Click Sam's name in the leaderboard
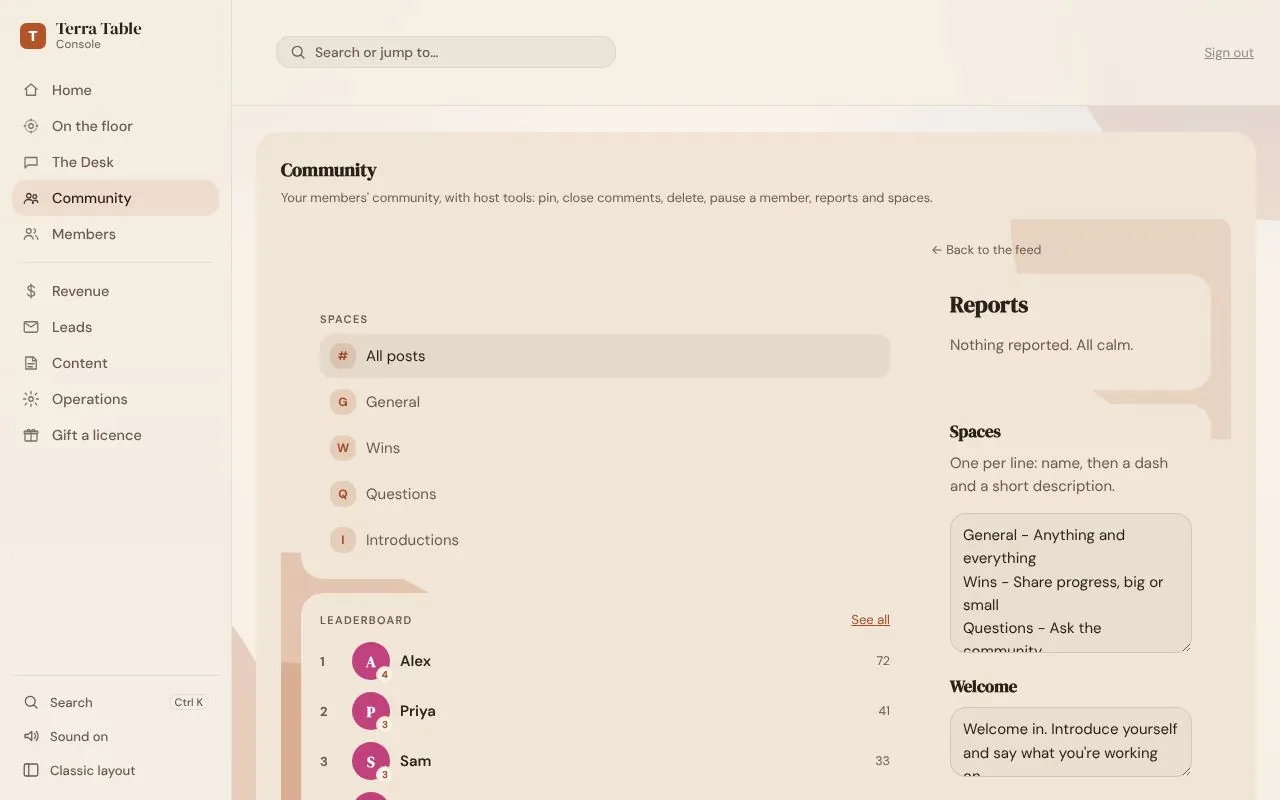 coord(416,761)
